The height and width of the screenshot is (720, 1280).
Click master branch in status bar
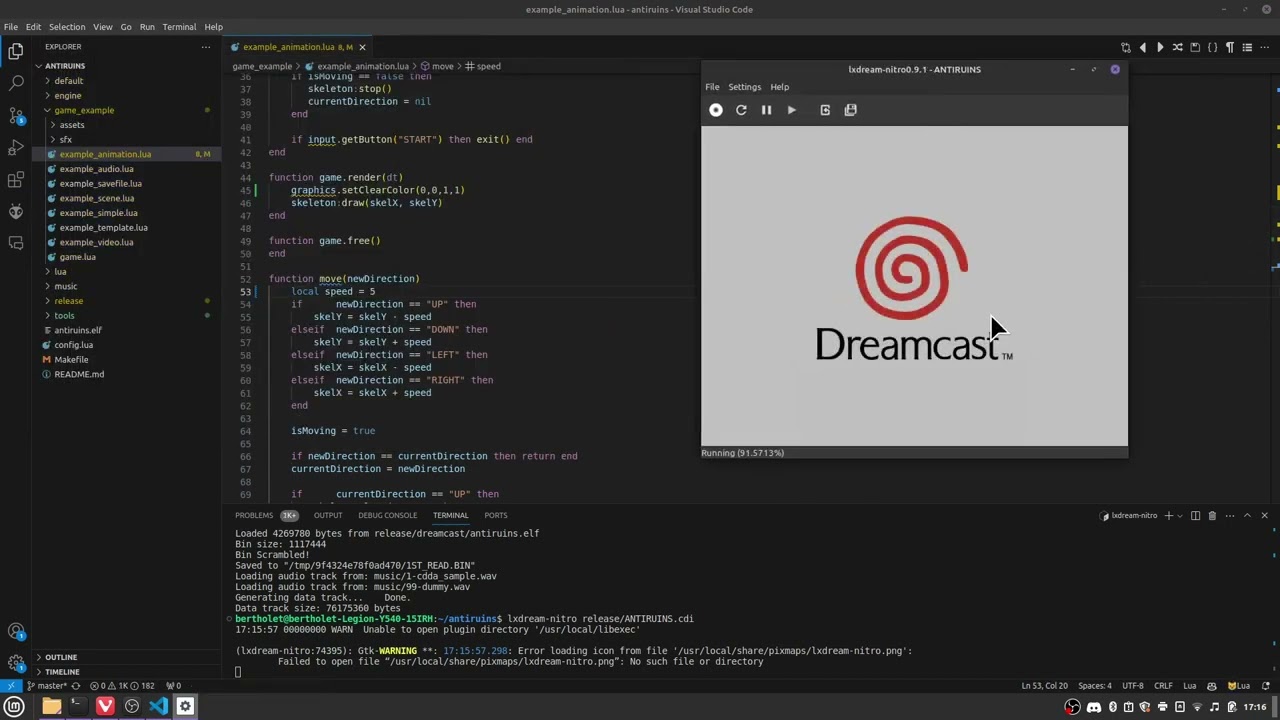click(46, 686)
